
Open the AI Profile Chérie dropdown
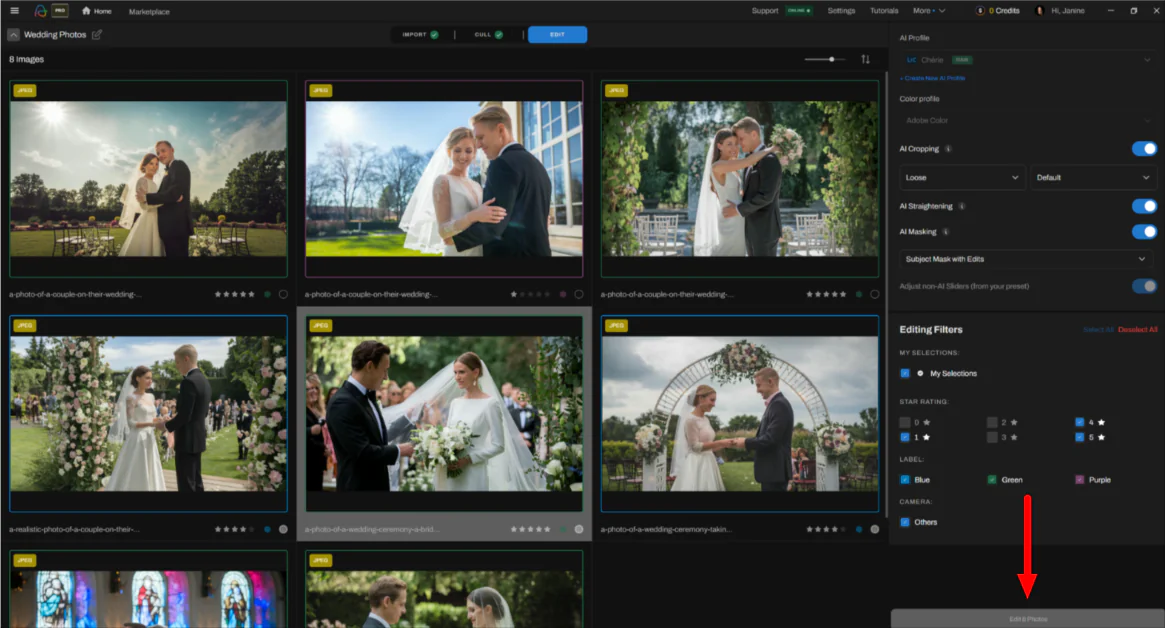(1027, 60)
